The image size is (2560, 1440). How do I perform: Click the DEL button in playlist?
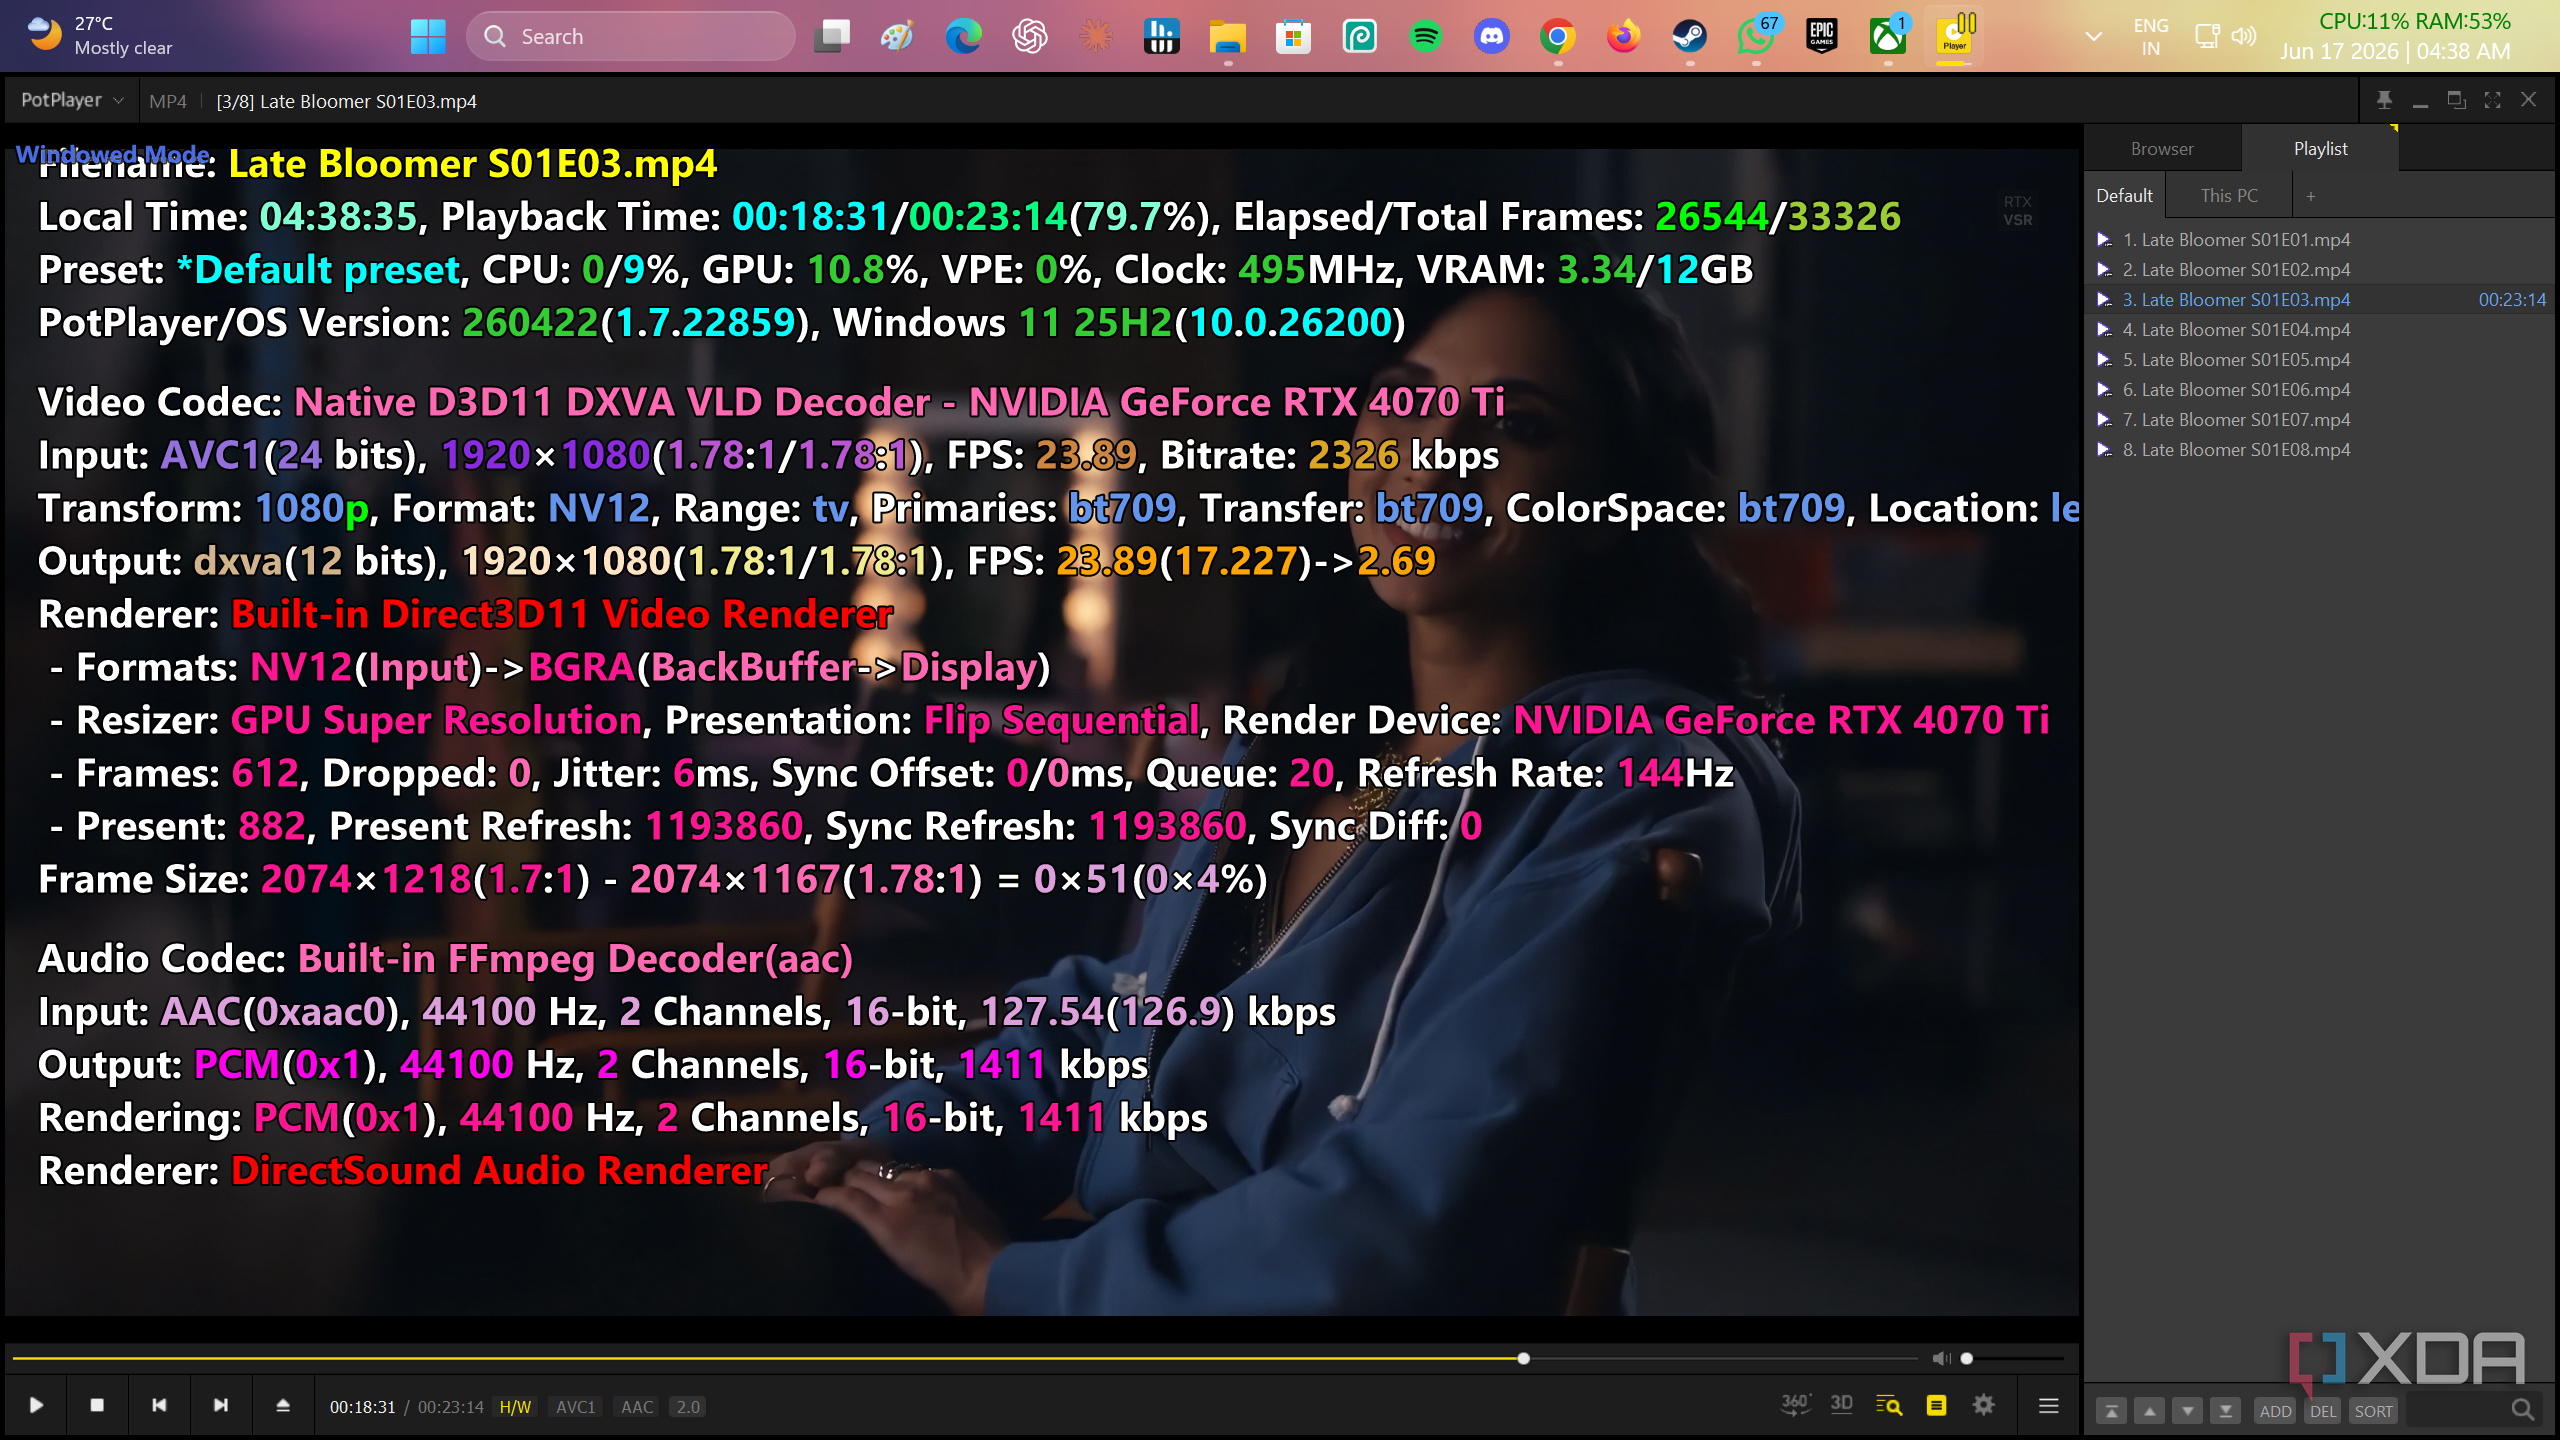pos(2323,1411)
